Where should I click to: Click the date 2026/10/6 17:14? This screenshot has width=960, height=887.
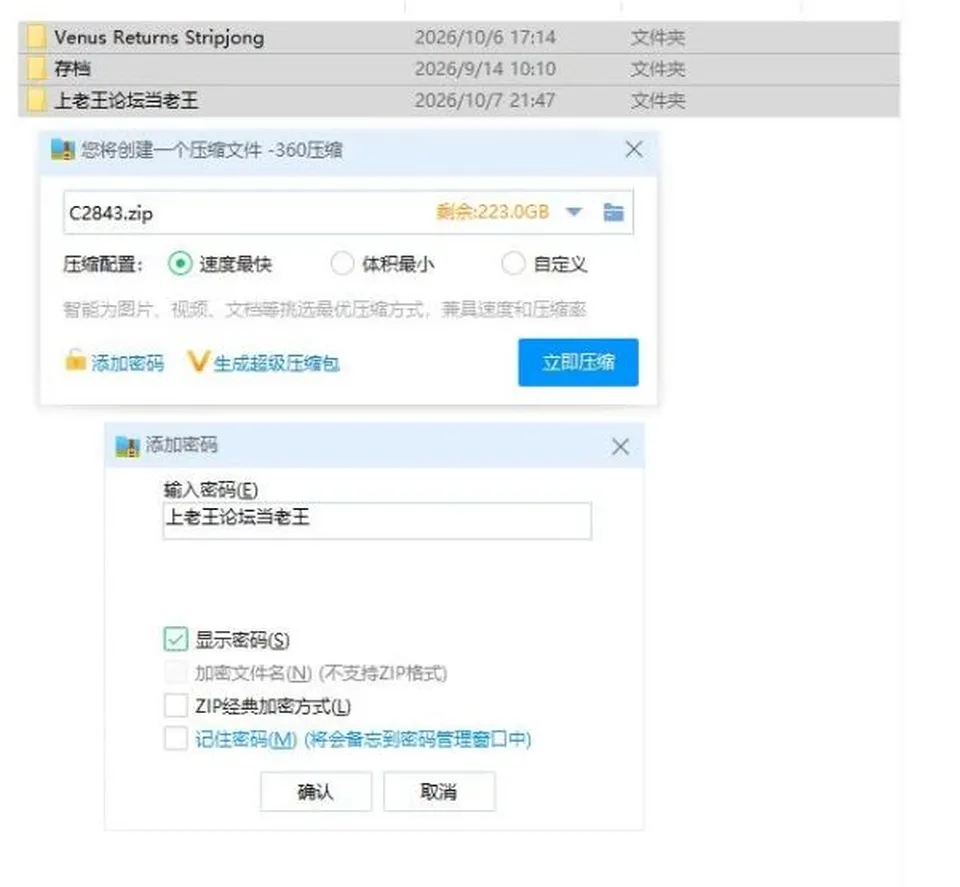click(x=486, y=37)
